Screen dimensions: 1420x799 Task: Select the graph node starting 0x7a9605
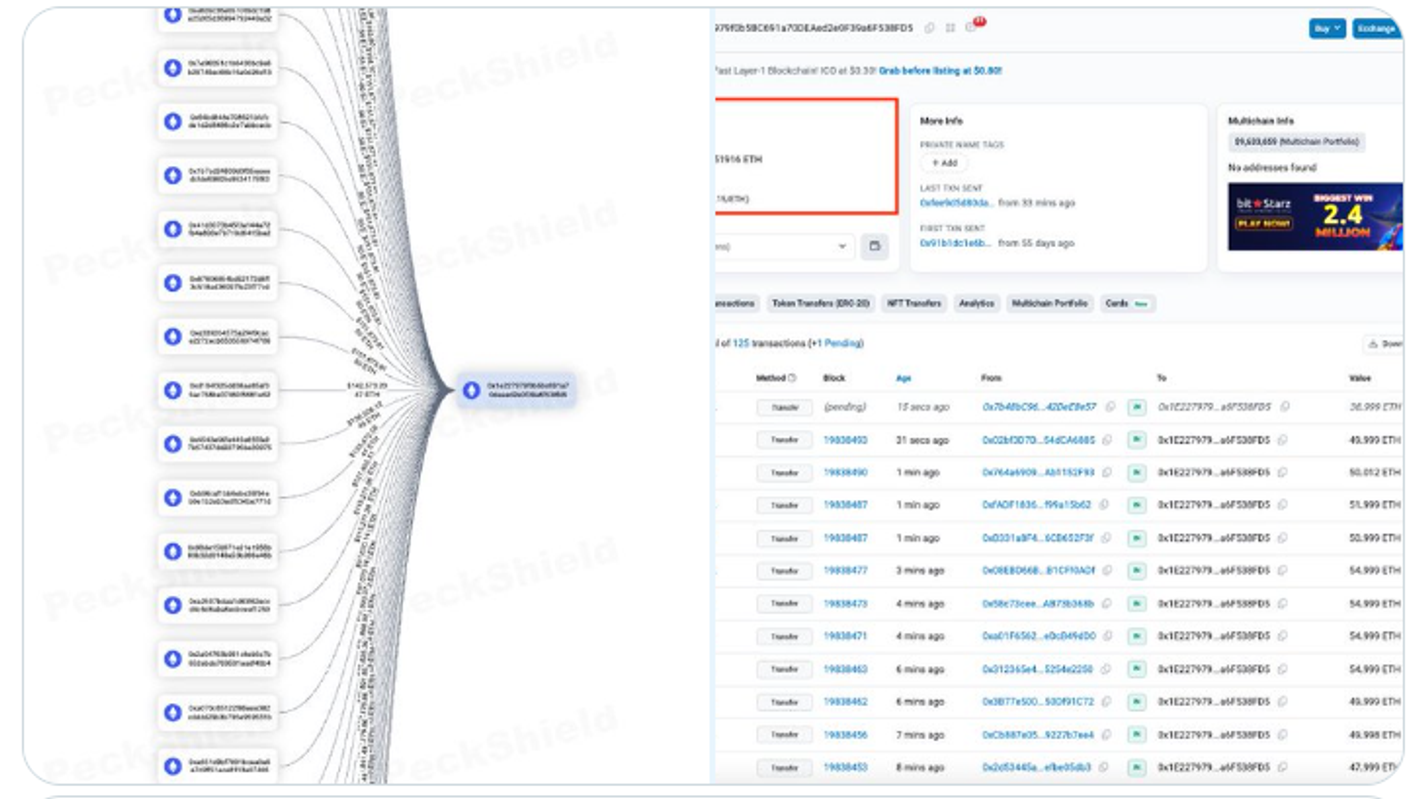click(217, 68)
